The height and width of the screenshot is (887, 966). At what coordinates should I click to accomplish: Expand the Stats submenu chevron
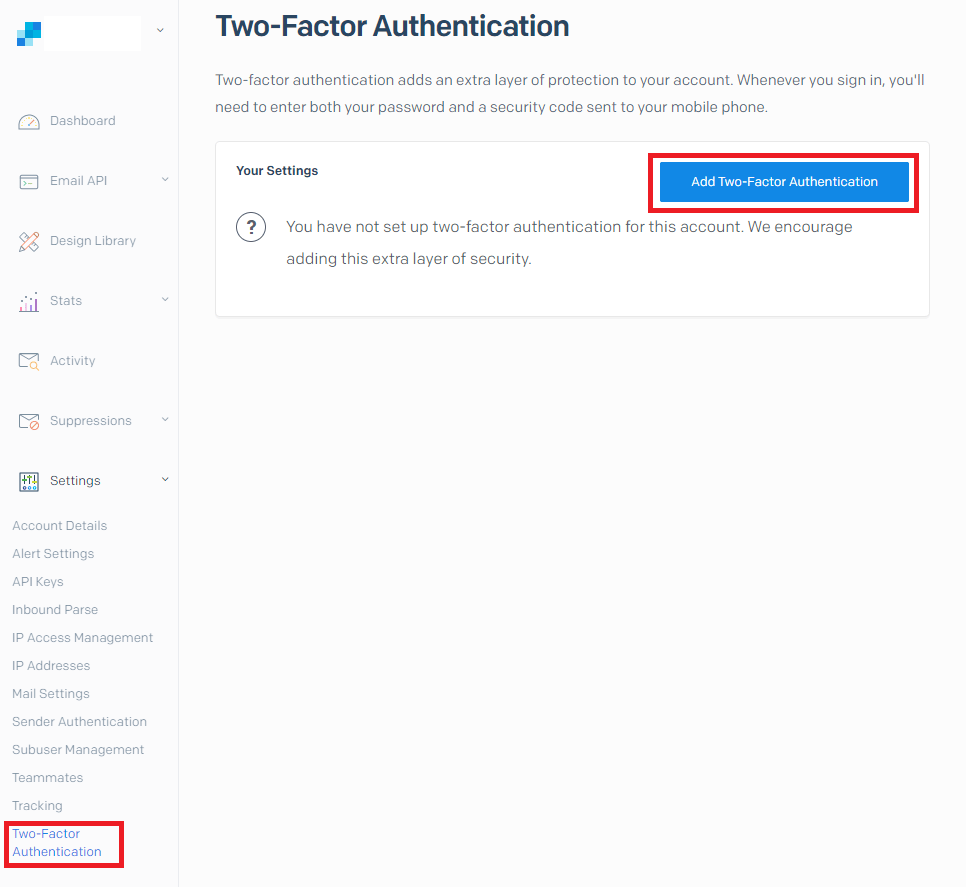165,299
